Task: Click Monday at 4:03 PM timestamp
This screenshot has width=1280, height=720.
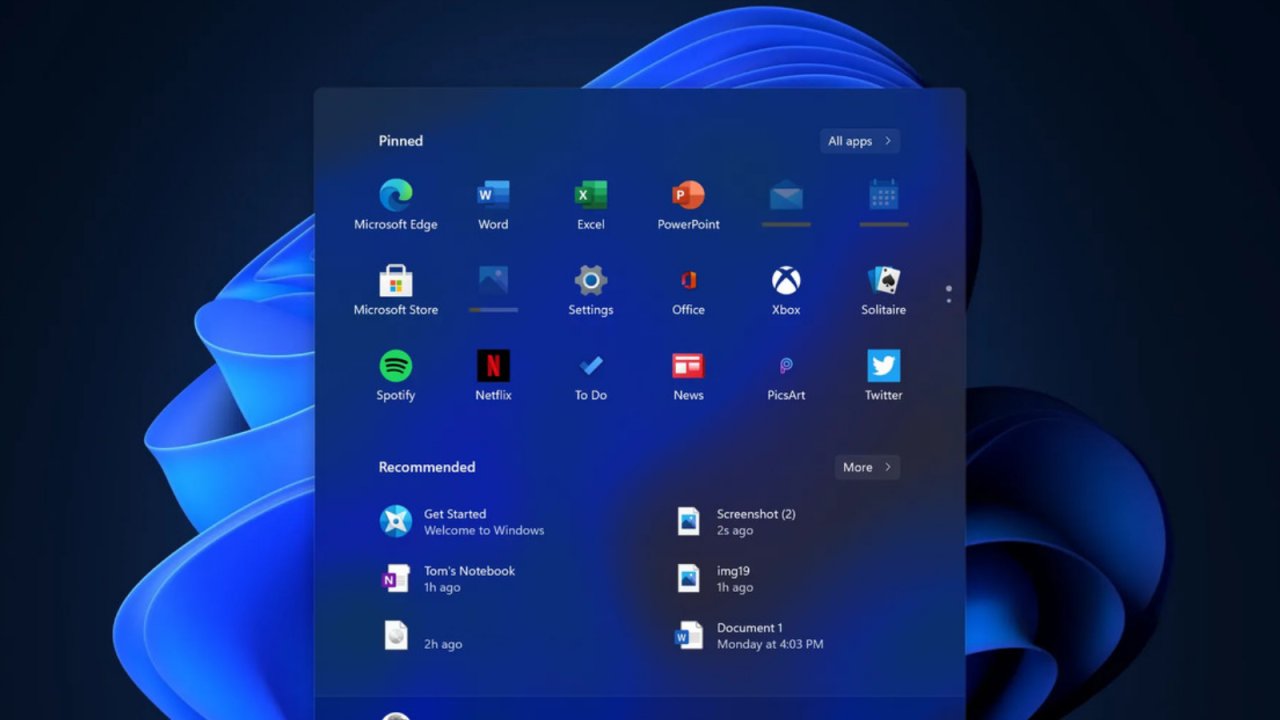Action: click(770, 645)
